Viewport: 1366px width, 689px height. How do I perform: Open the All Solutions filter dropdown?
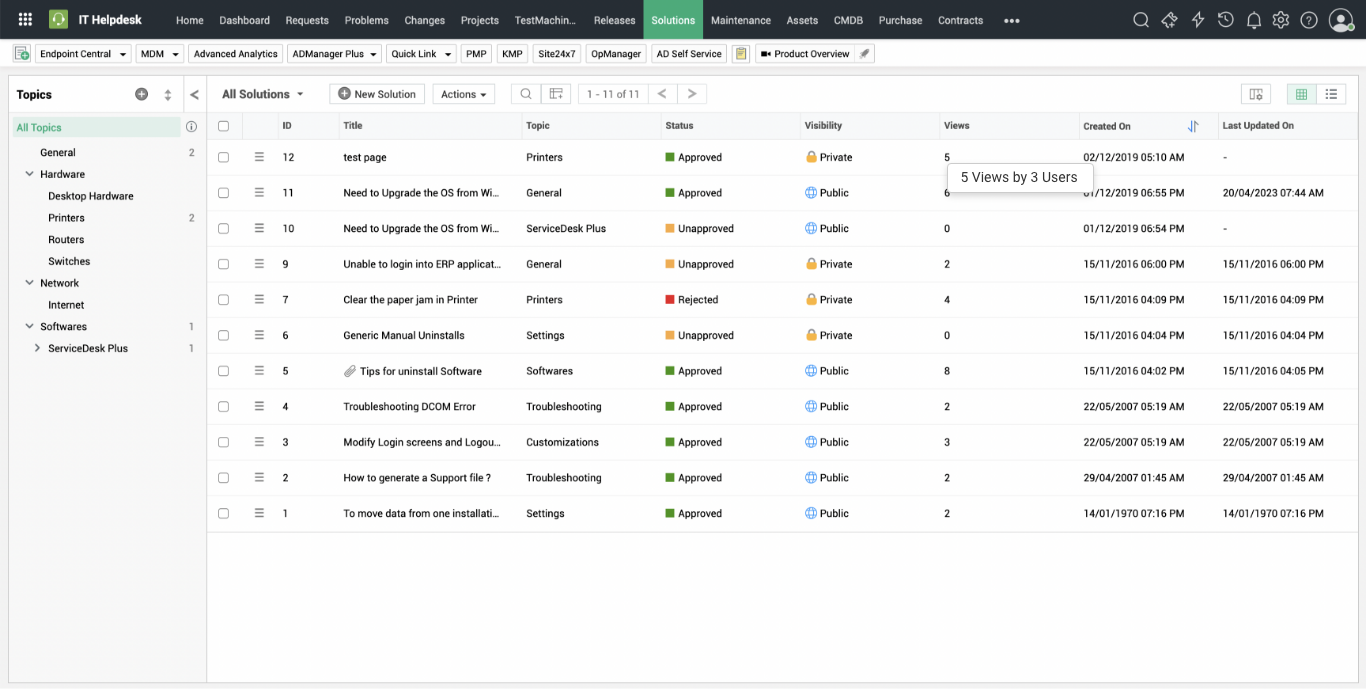coord(262,94)
